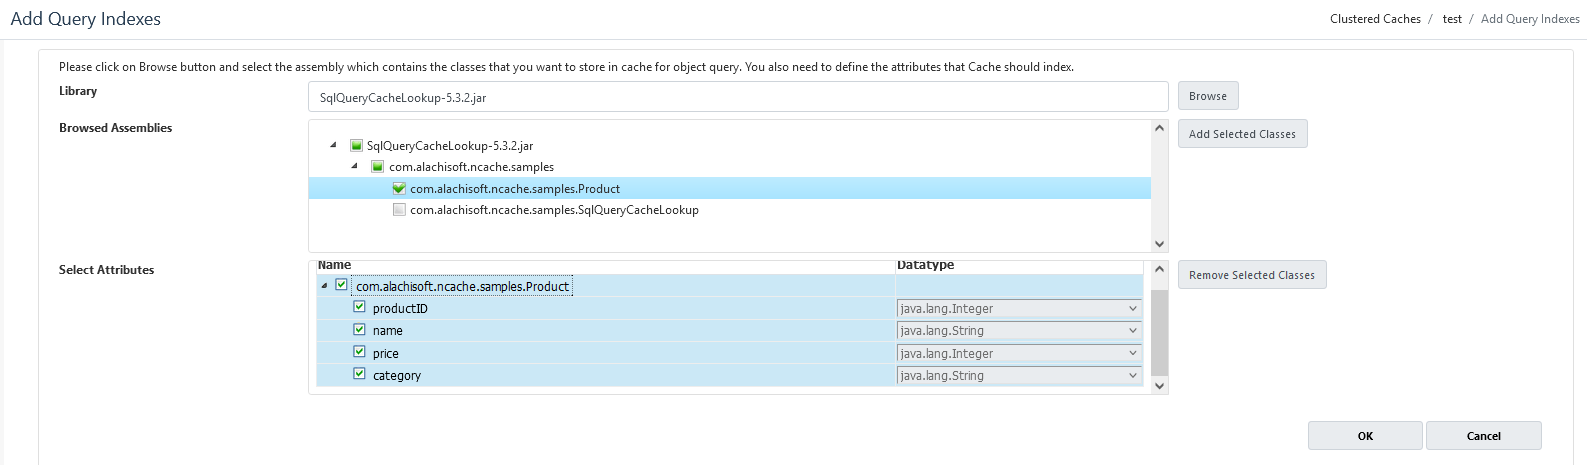Screen dimensions: 1587x465
Task: Click the Library path input field
Action: (738, 97)
